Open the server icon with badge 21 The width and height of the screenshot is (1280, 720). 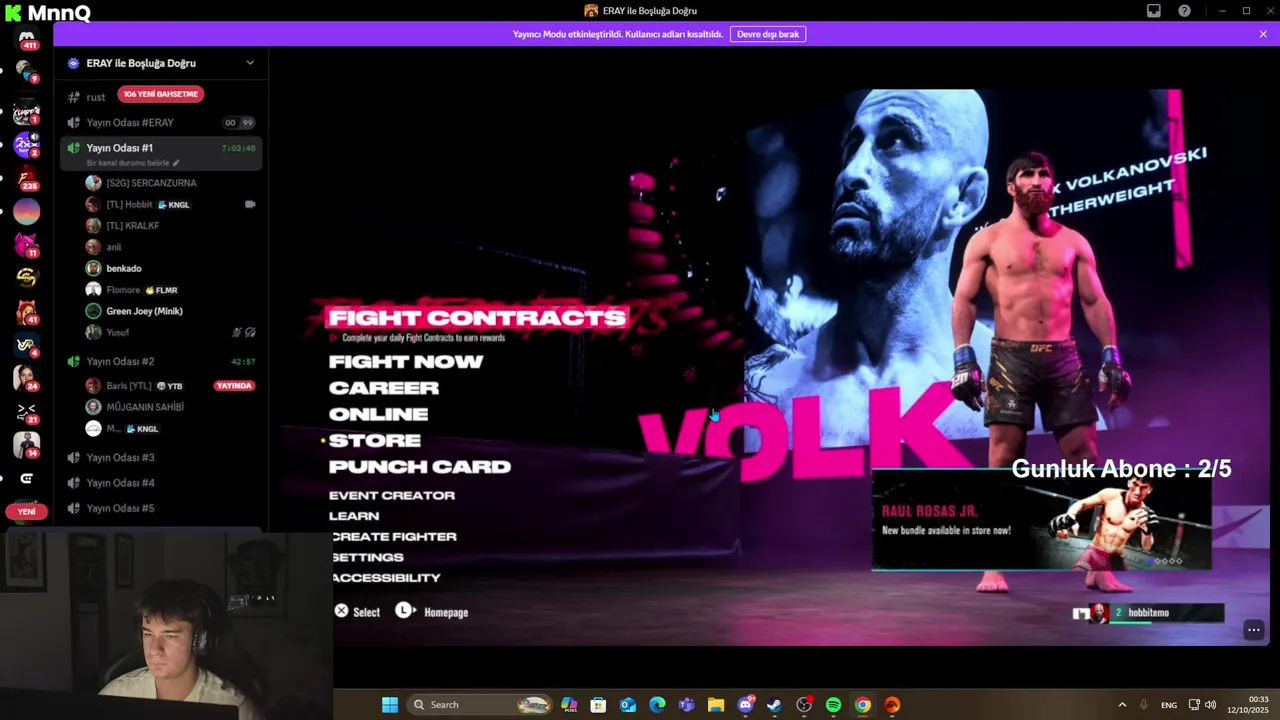27,411
